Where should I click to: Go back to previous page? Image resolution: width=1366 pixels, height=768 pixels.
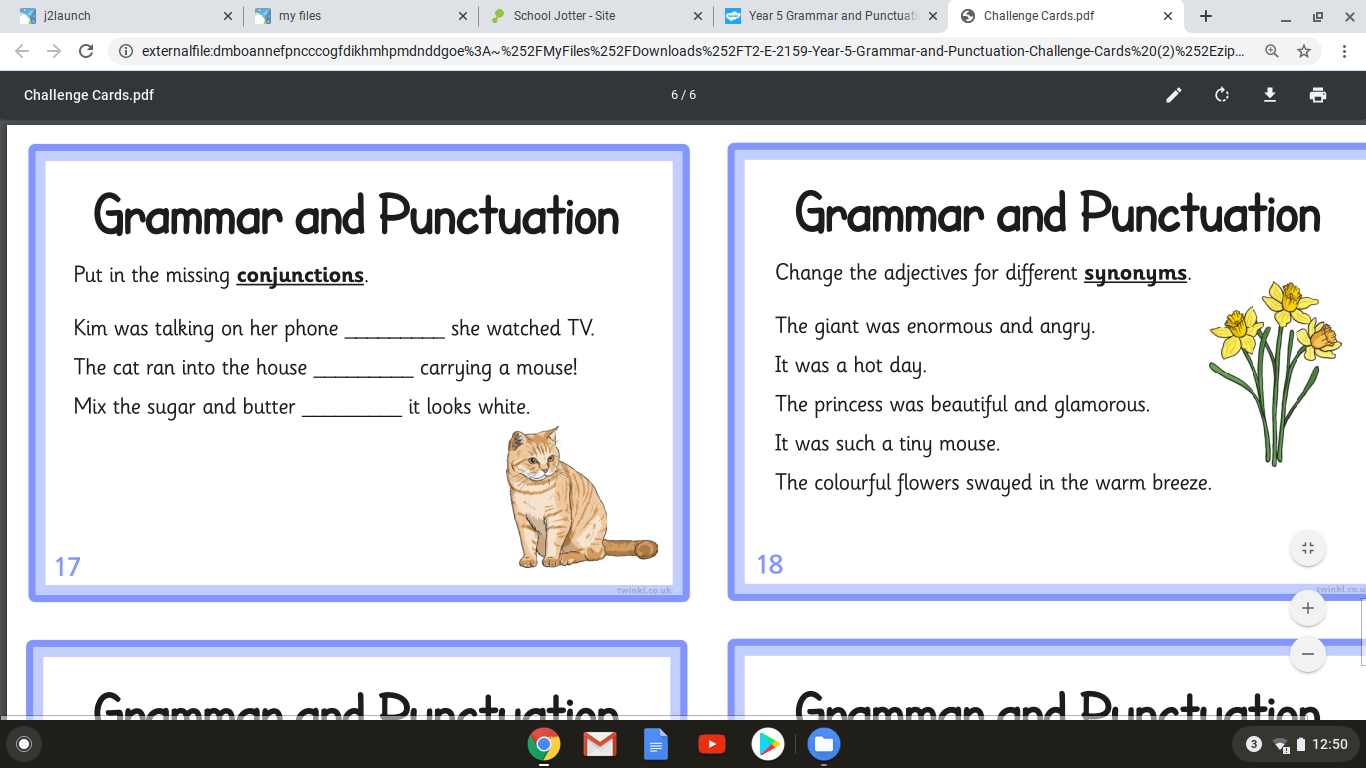(22, 51)
